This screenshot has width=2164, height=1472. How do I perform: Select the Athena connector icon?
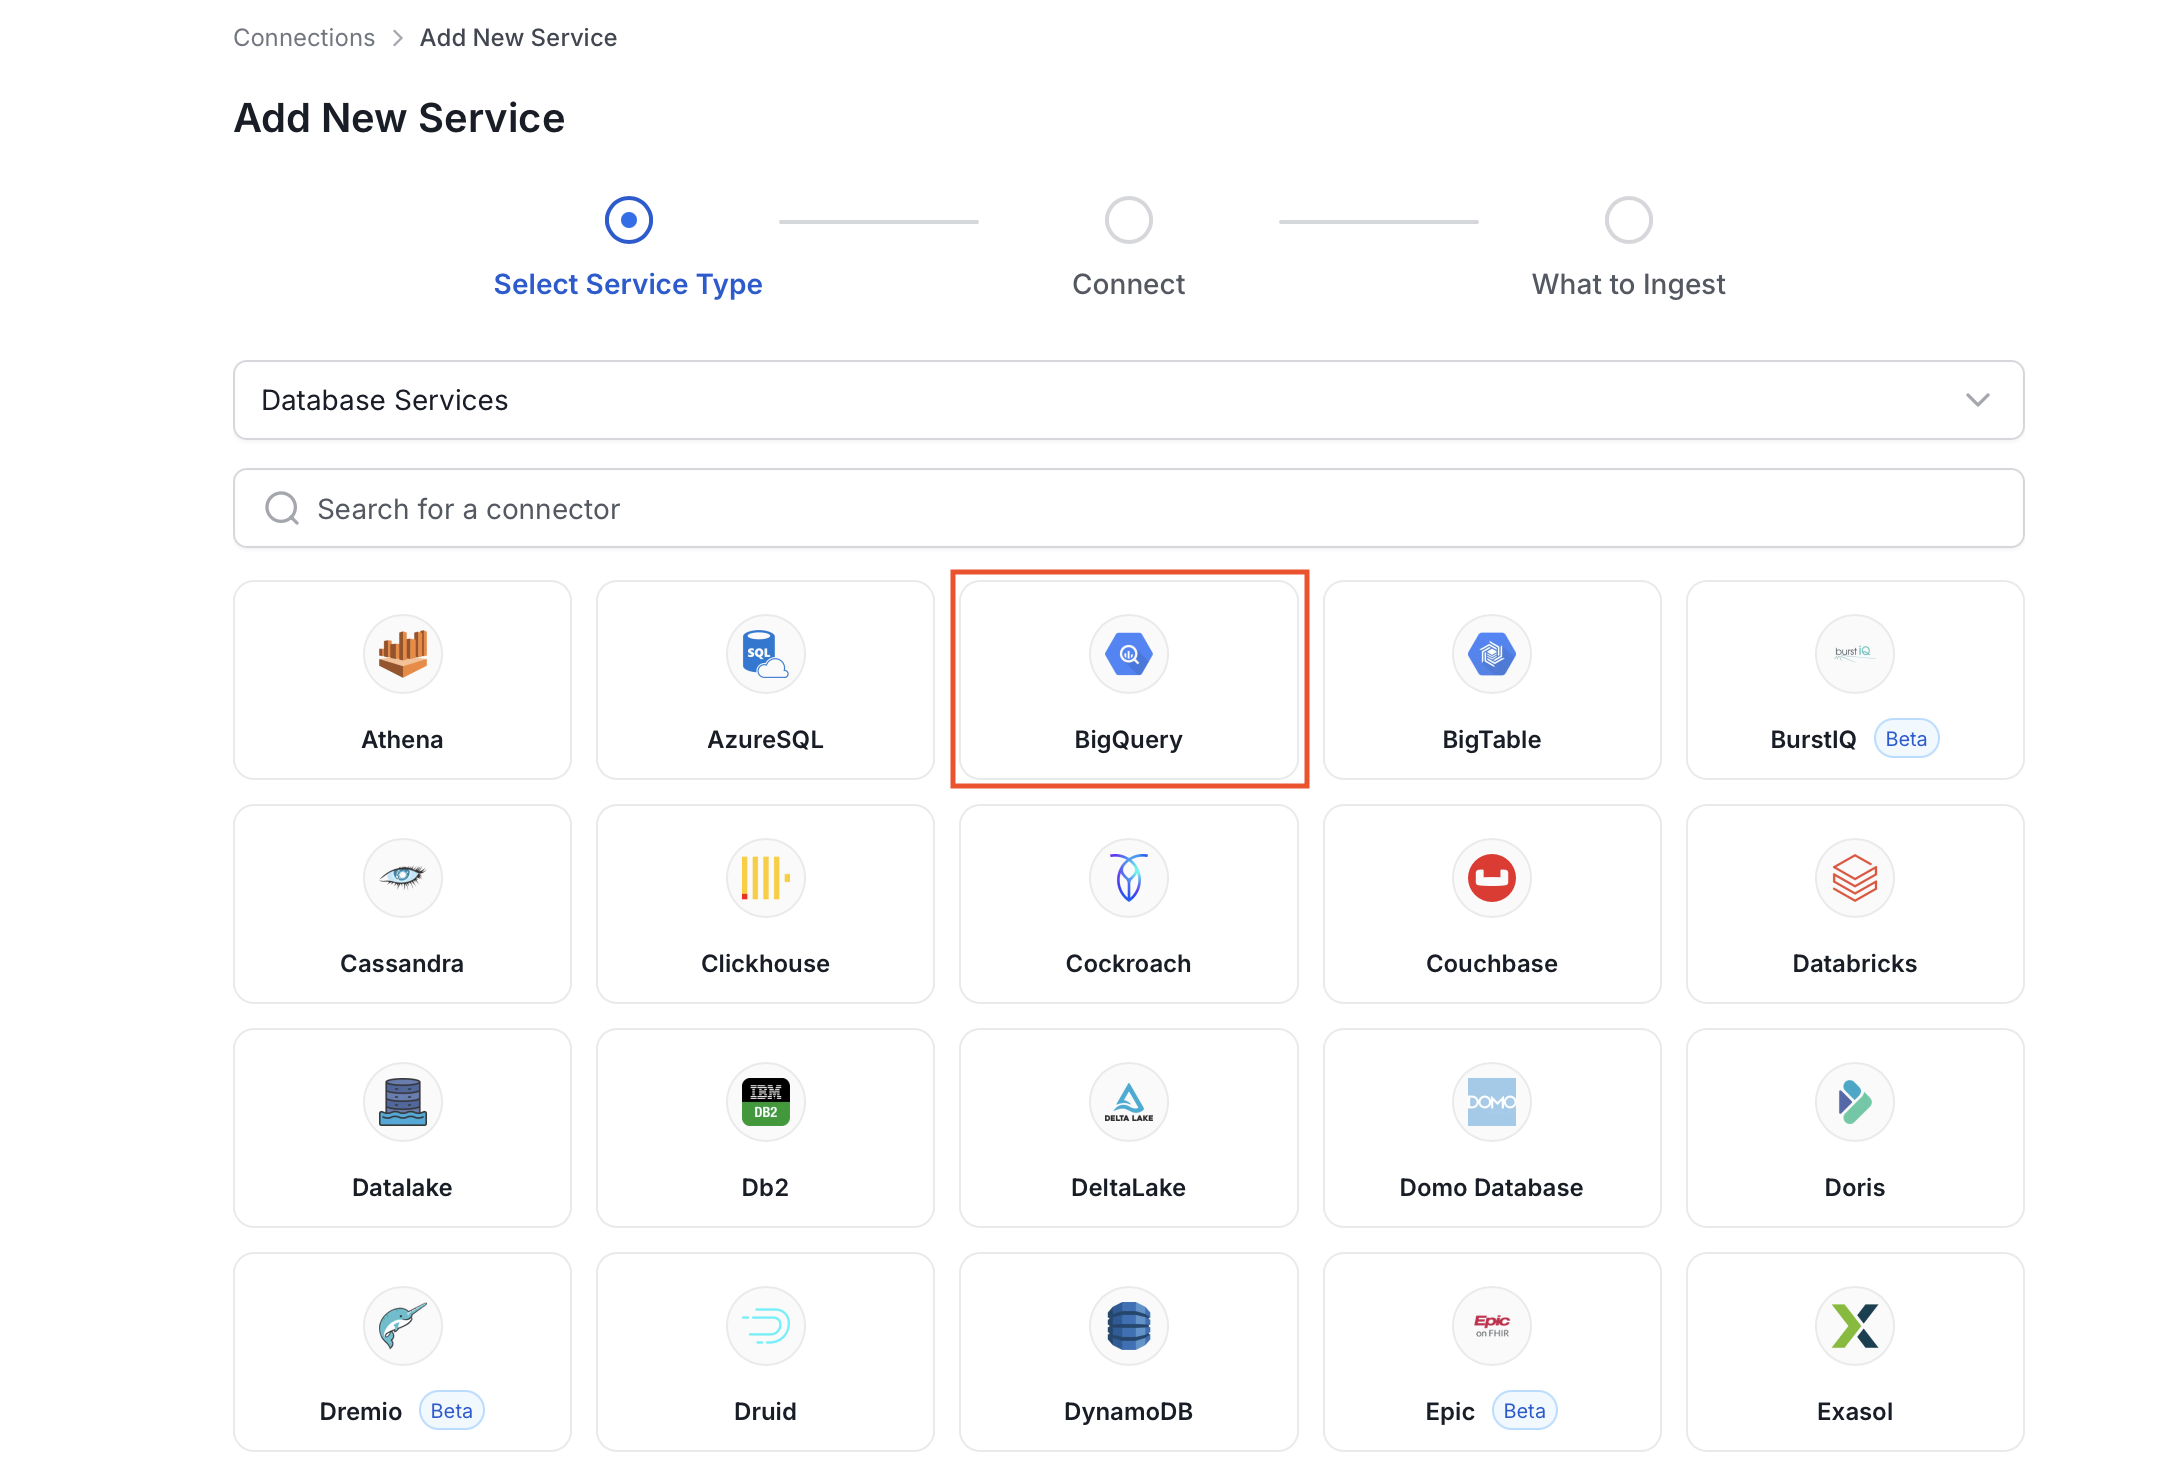pyautogui.click(x=402, y=654)
